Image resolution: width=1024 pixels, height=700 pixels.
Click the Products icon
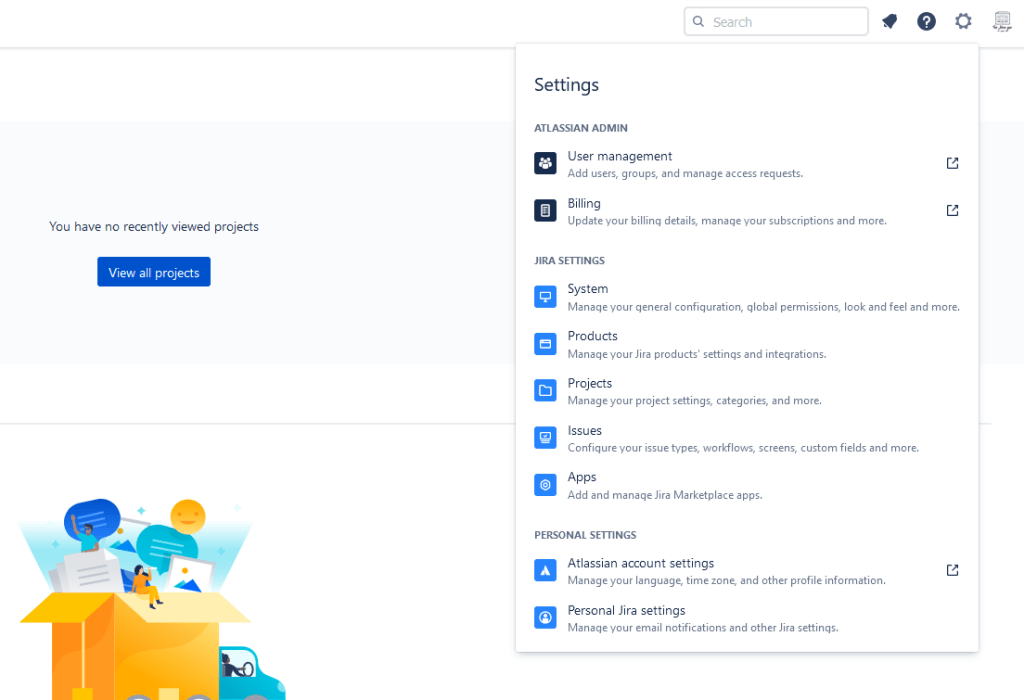[x=545, y=344]
